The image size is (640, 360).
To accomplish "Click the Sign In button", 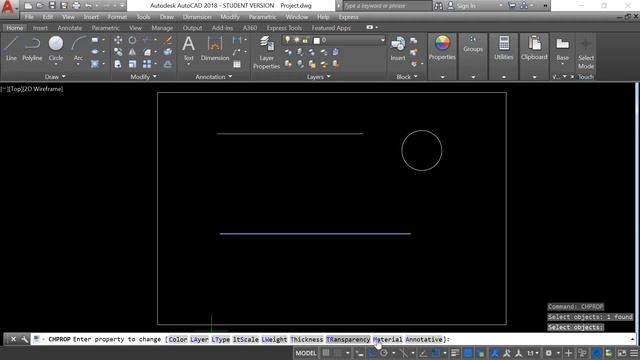I will 462,6.
